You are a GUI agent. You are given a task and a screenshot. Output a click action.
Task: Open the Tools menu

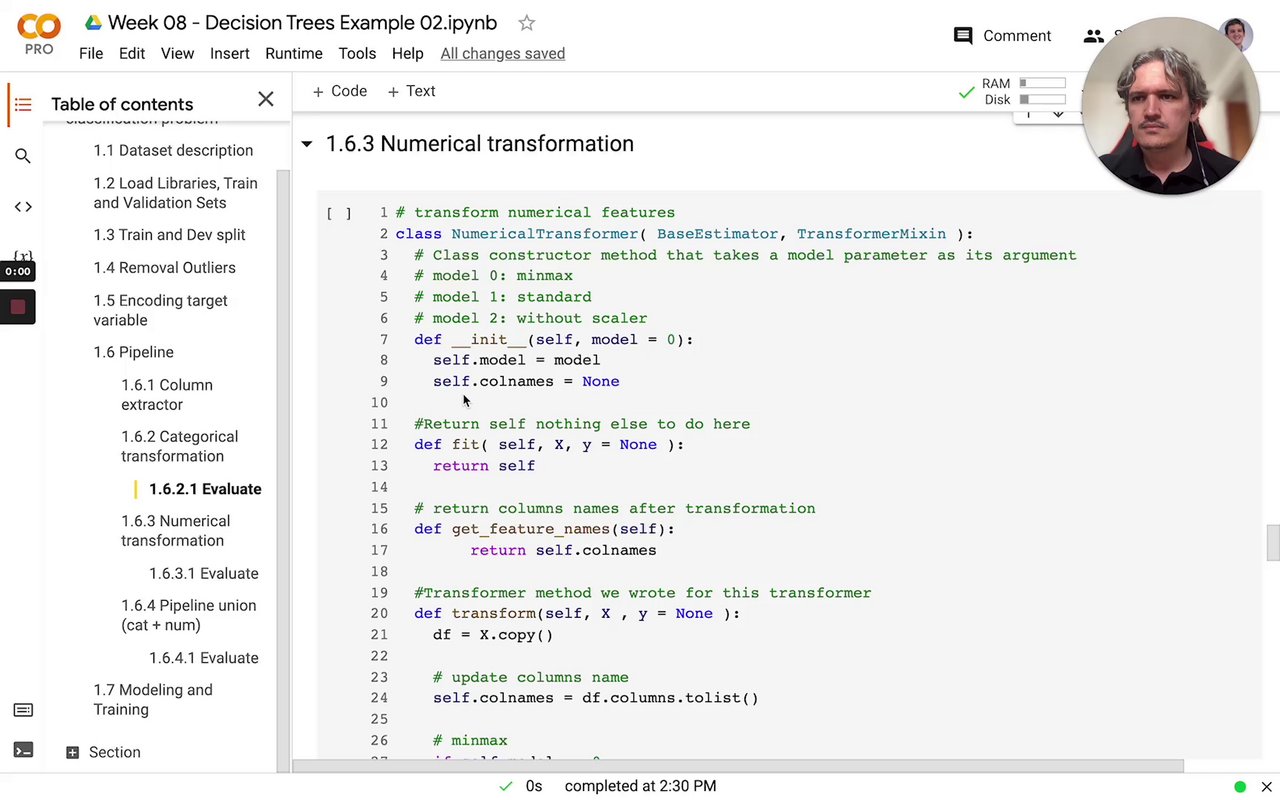click(357, 53)
